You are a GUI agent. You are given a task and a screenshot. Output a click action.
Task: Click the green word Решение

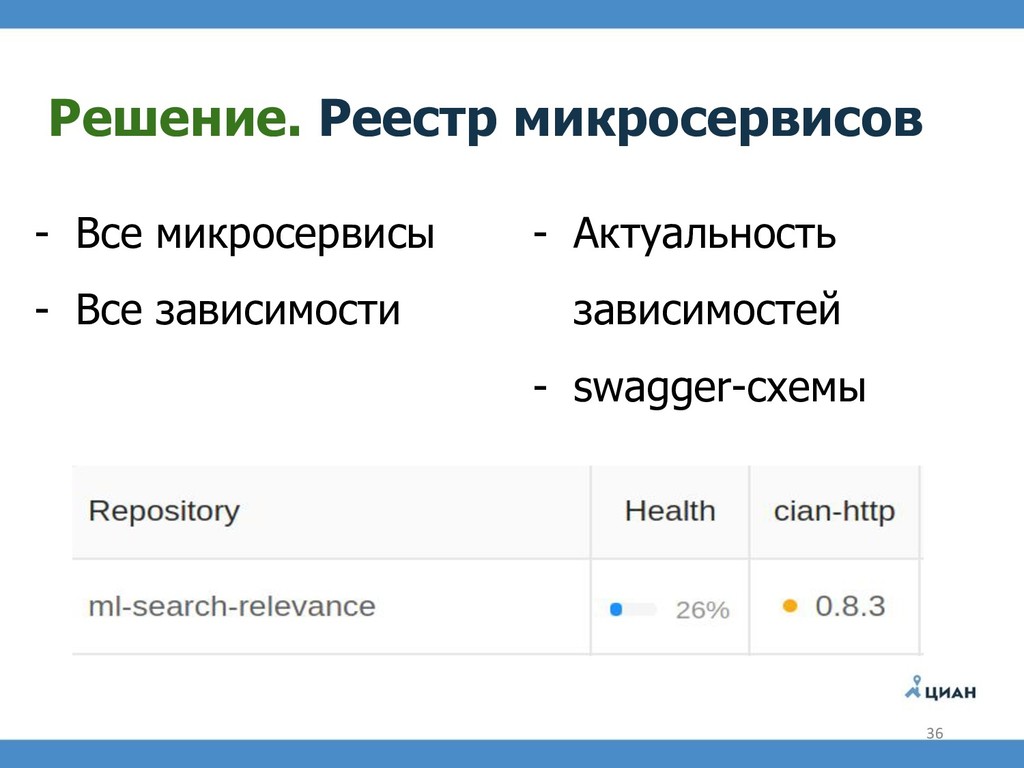175,118
